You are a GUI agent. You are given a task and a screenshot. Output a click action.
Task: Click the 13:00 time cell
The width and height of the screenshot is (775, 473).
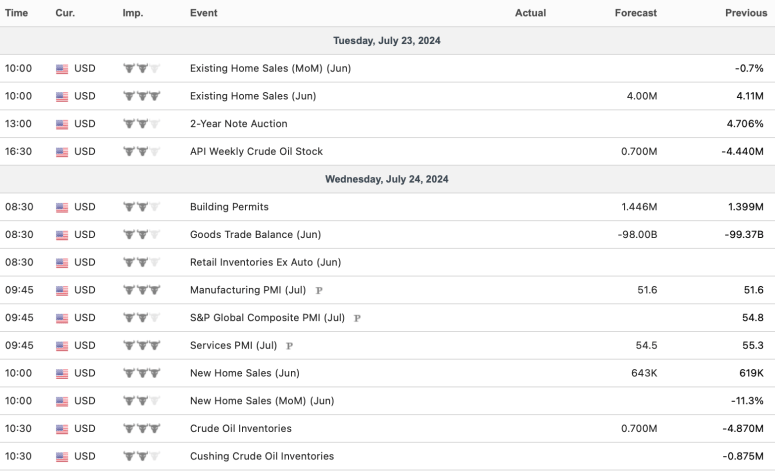[x=18, y=124]
